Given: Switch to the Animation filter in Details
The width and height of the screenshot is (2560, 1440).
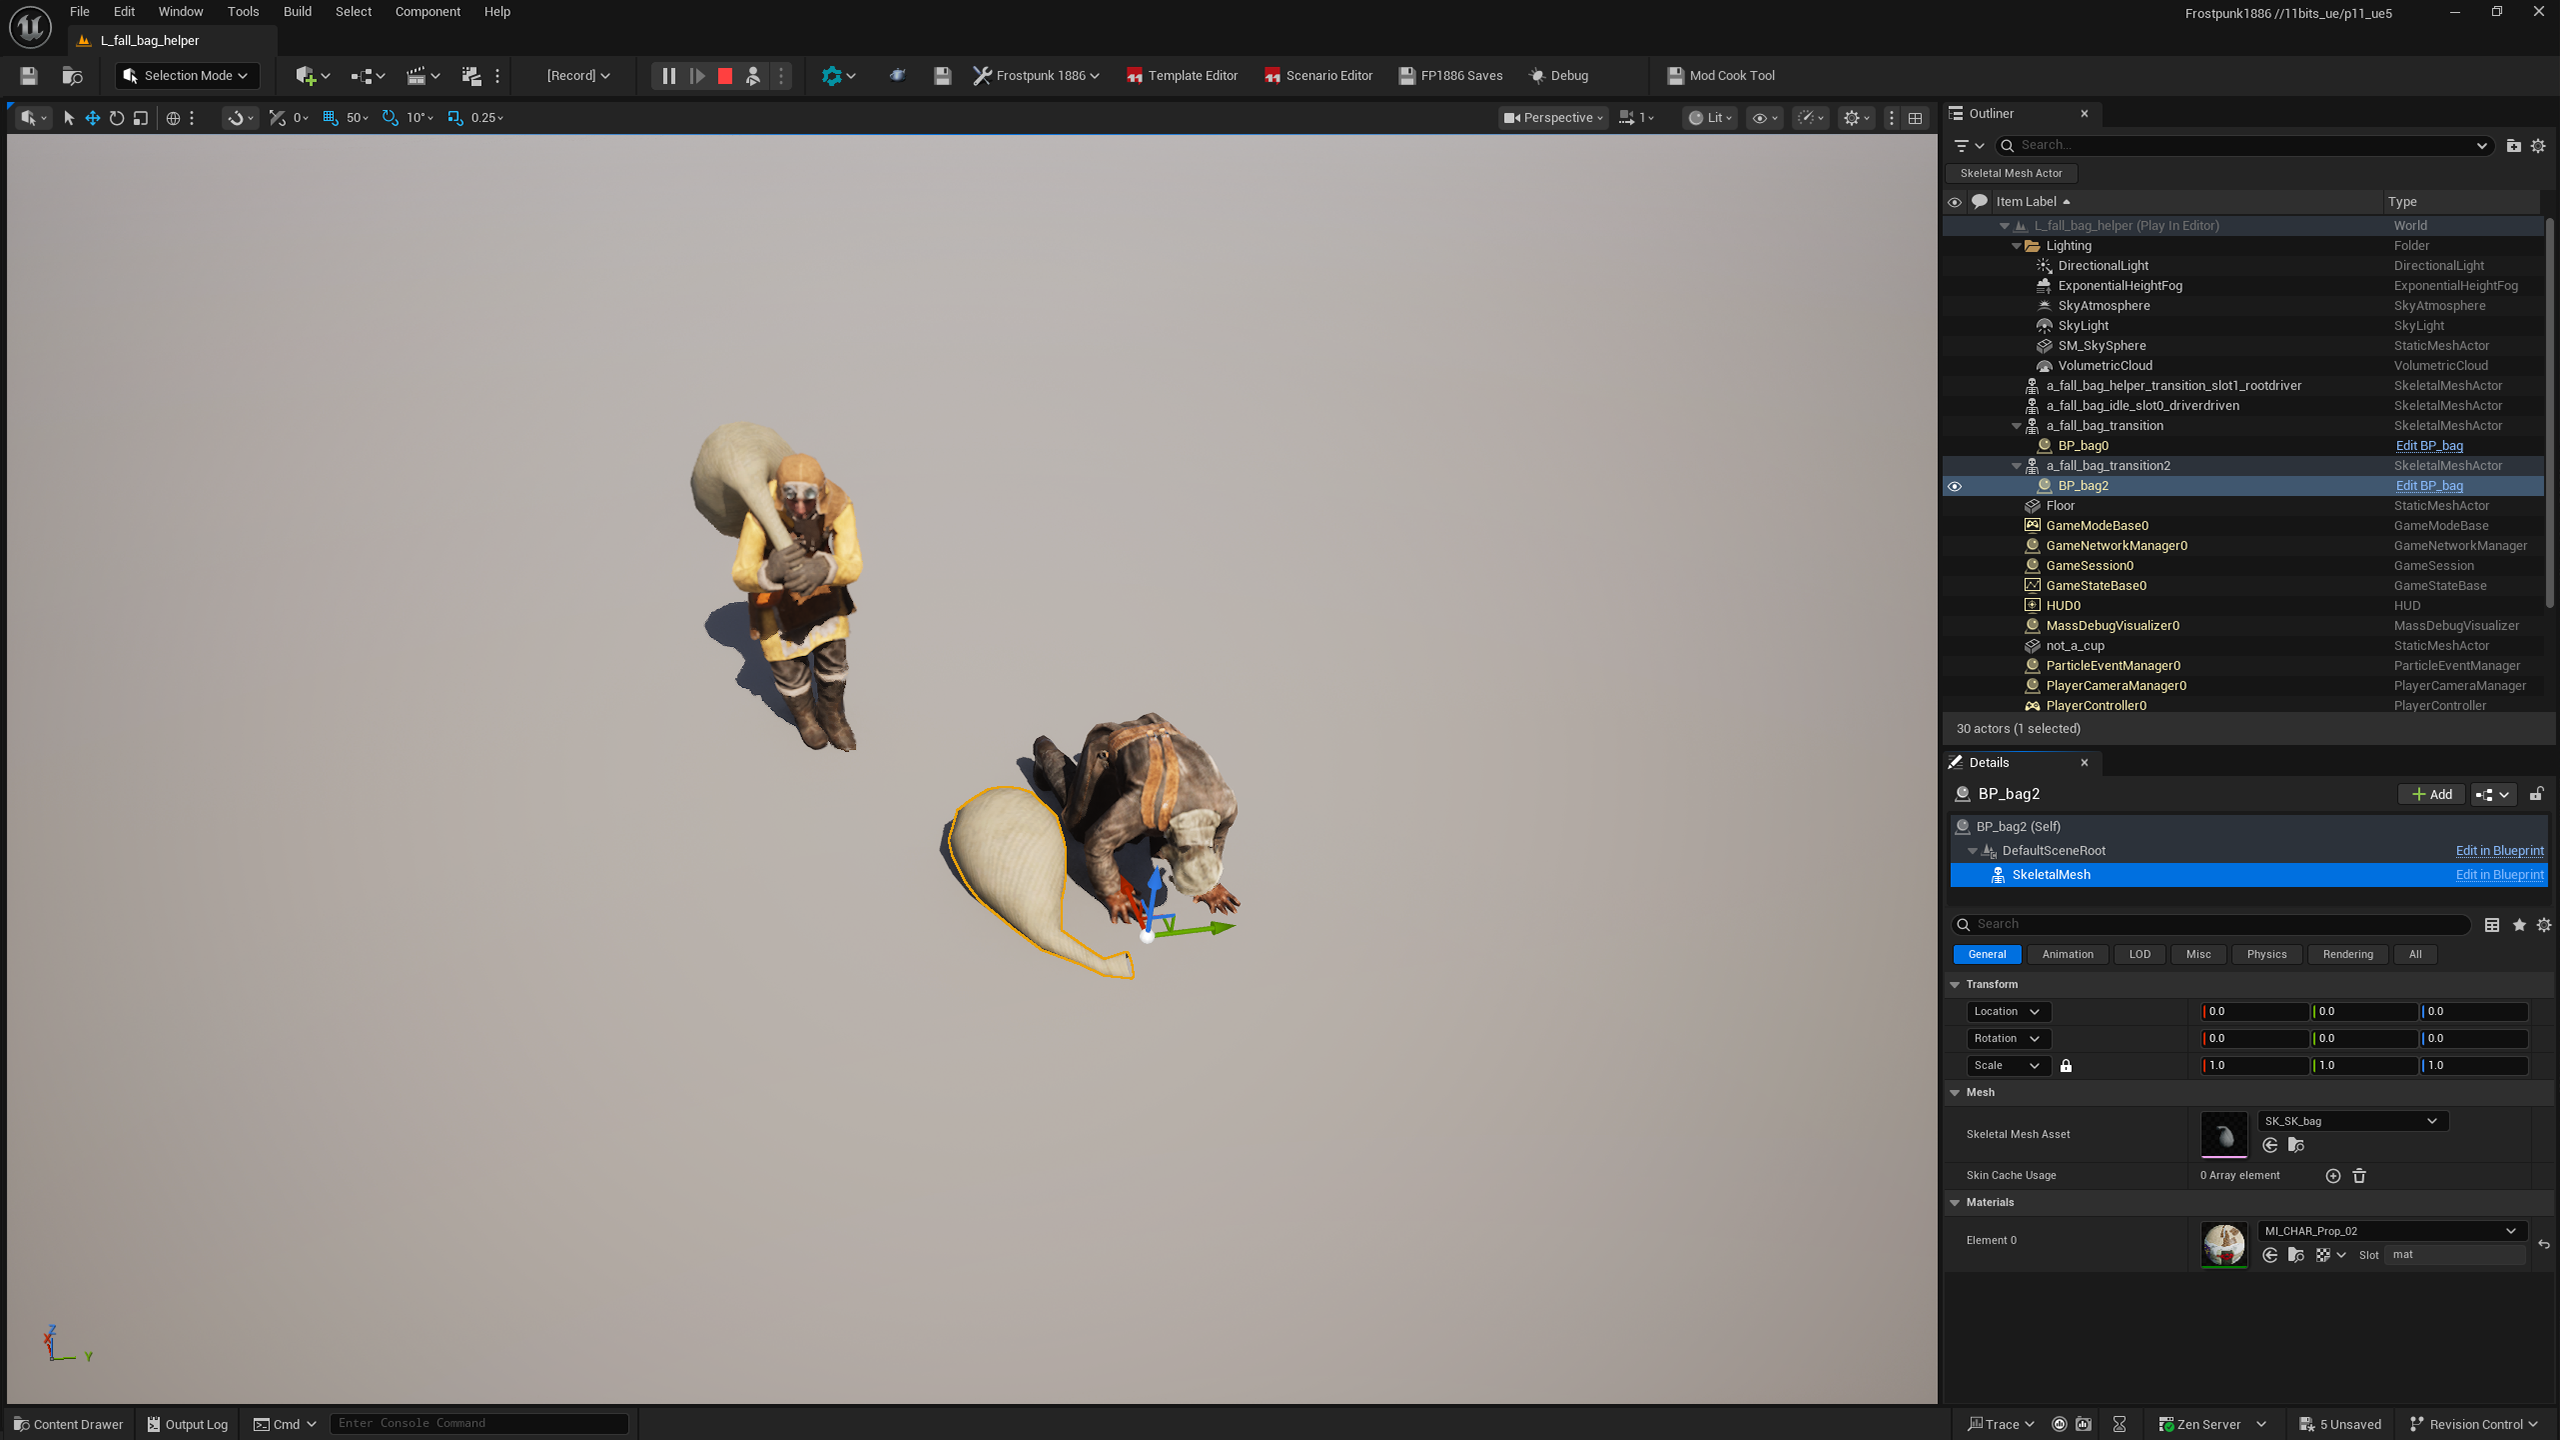Looking at the screenshot, I should tap(2067, 955).
